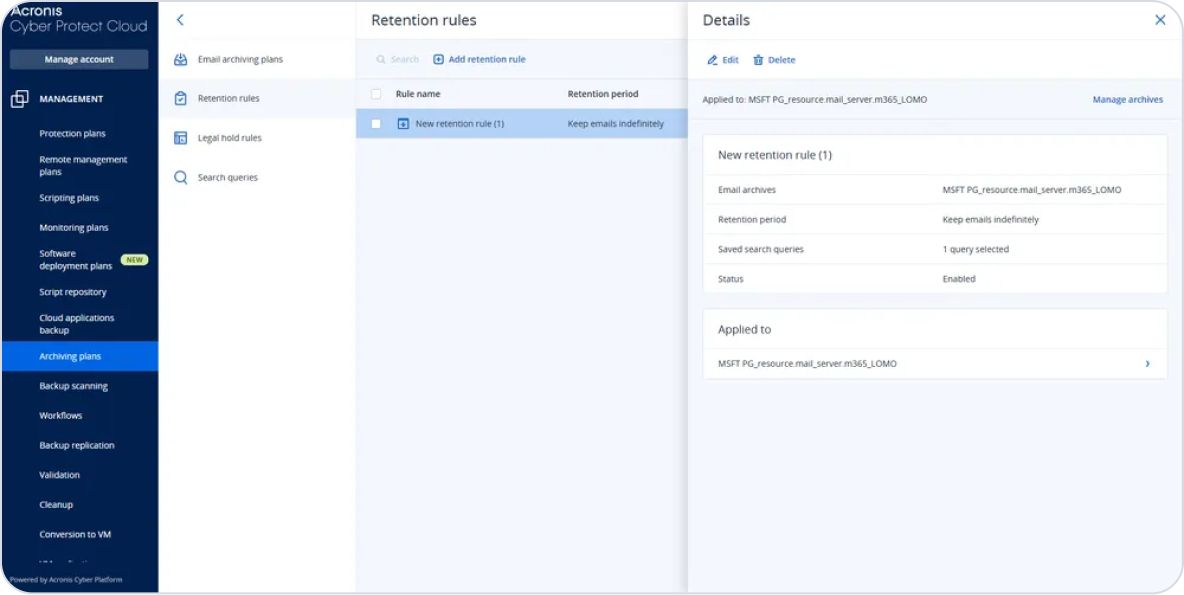This screenshot has height=595, width=1184.
Task: Check the New retention rule (1) checkbox
Action: (x=376, y=124)
